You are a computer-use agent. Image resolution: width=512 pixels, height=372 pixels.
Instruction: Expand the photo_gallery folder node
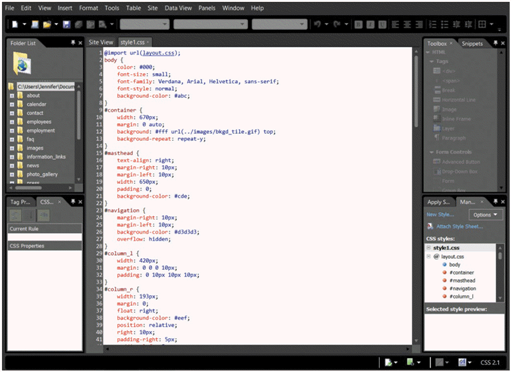(x=12, y=174)
